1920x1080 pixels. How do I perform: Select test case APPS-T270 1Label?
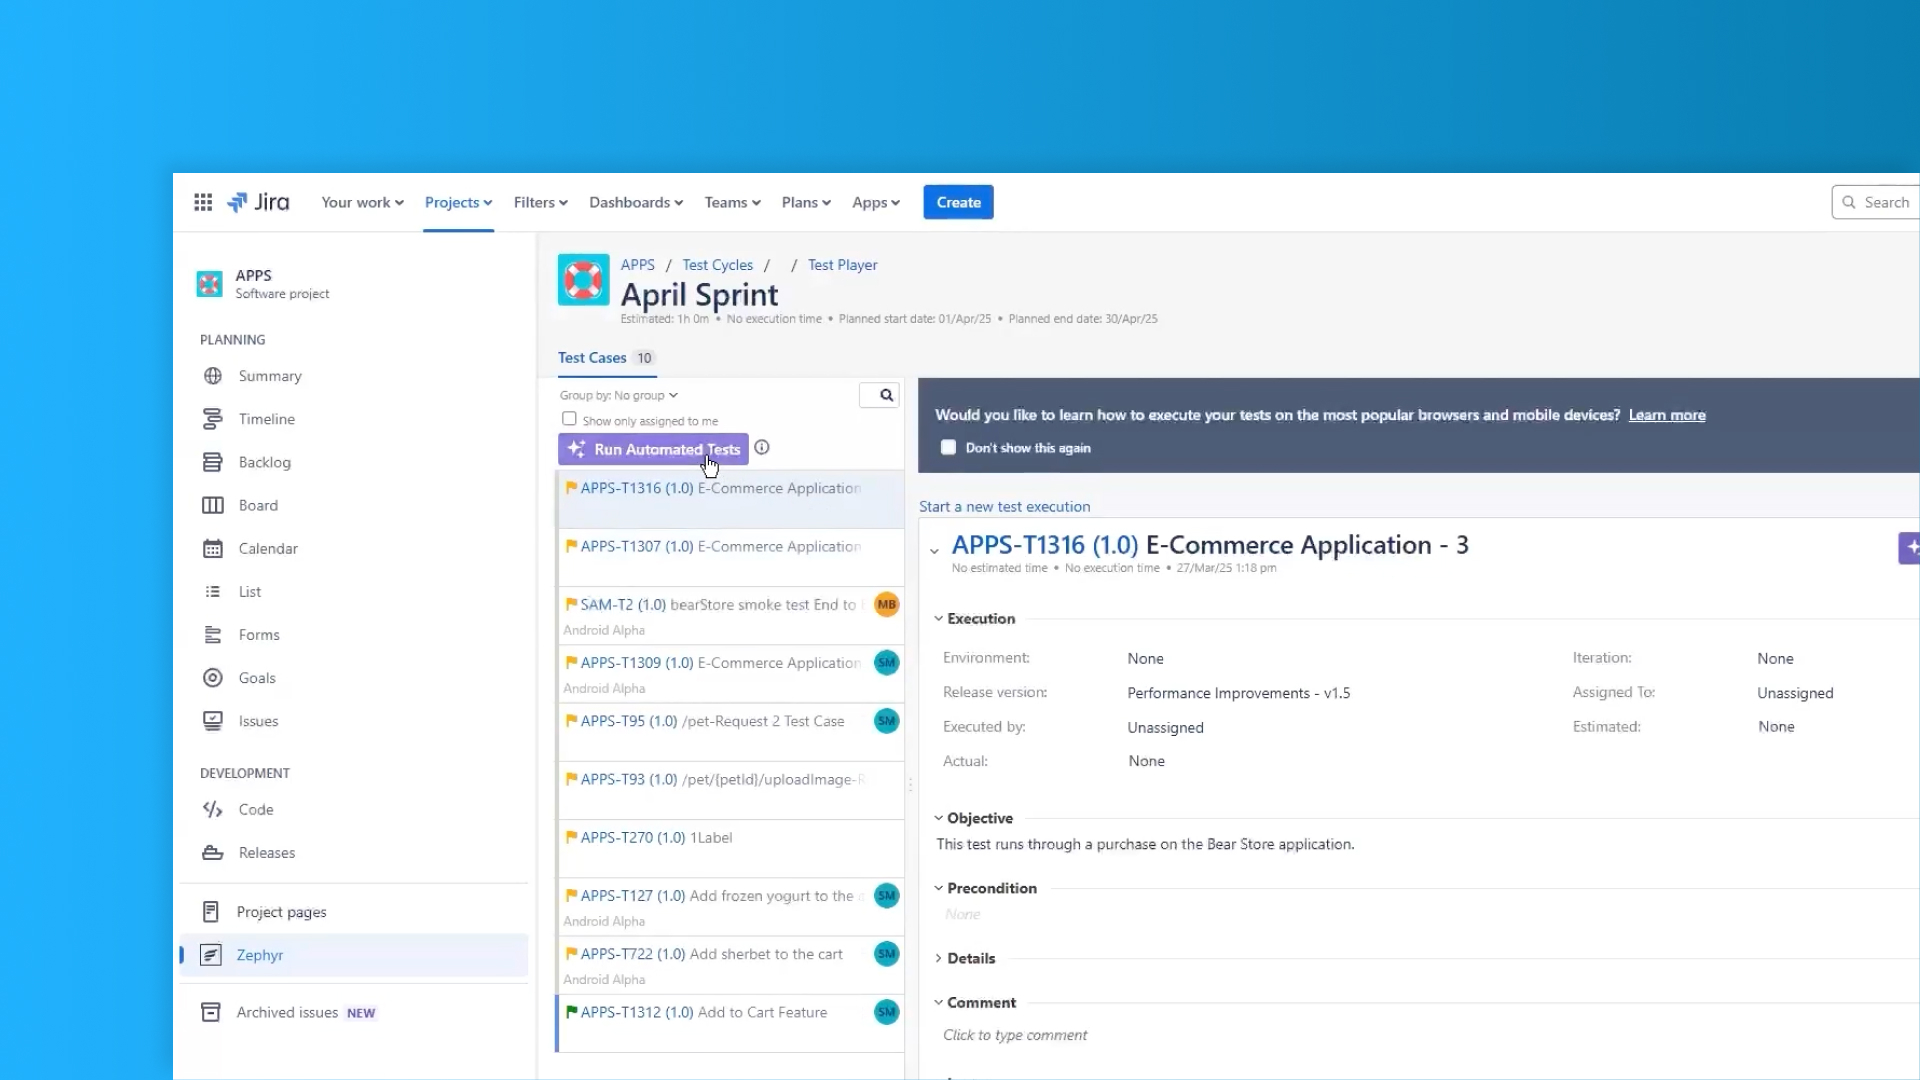coord(730,848)
